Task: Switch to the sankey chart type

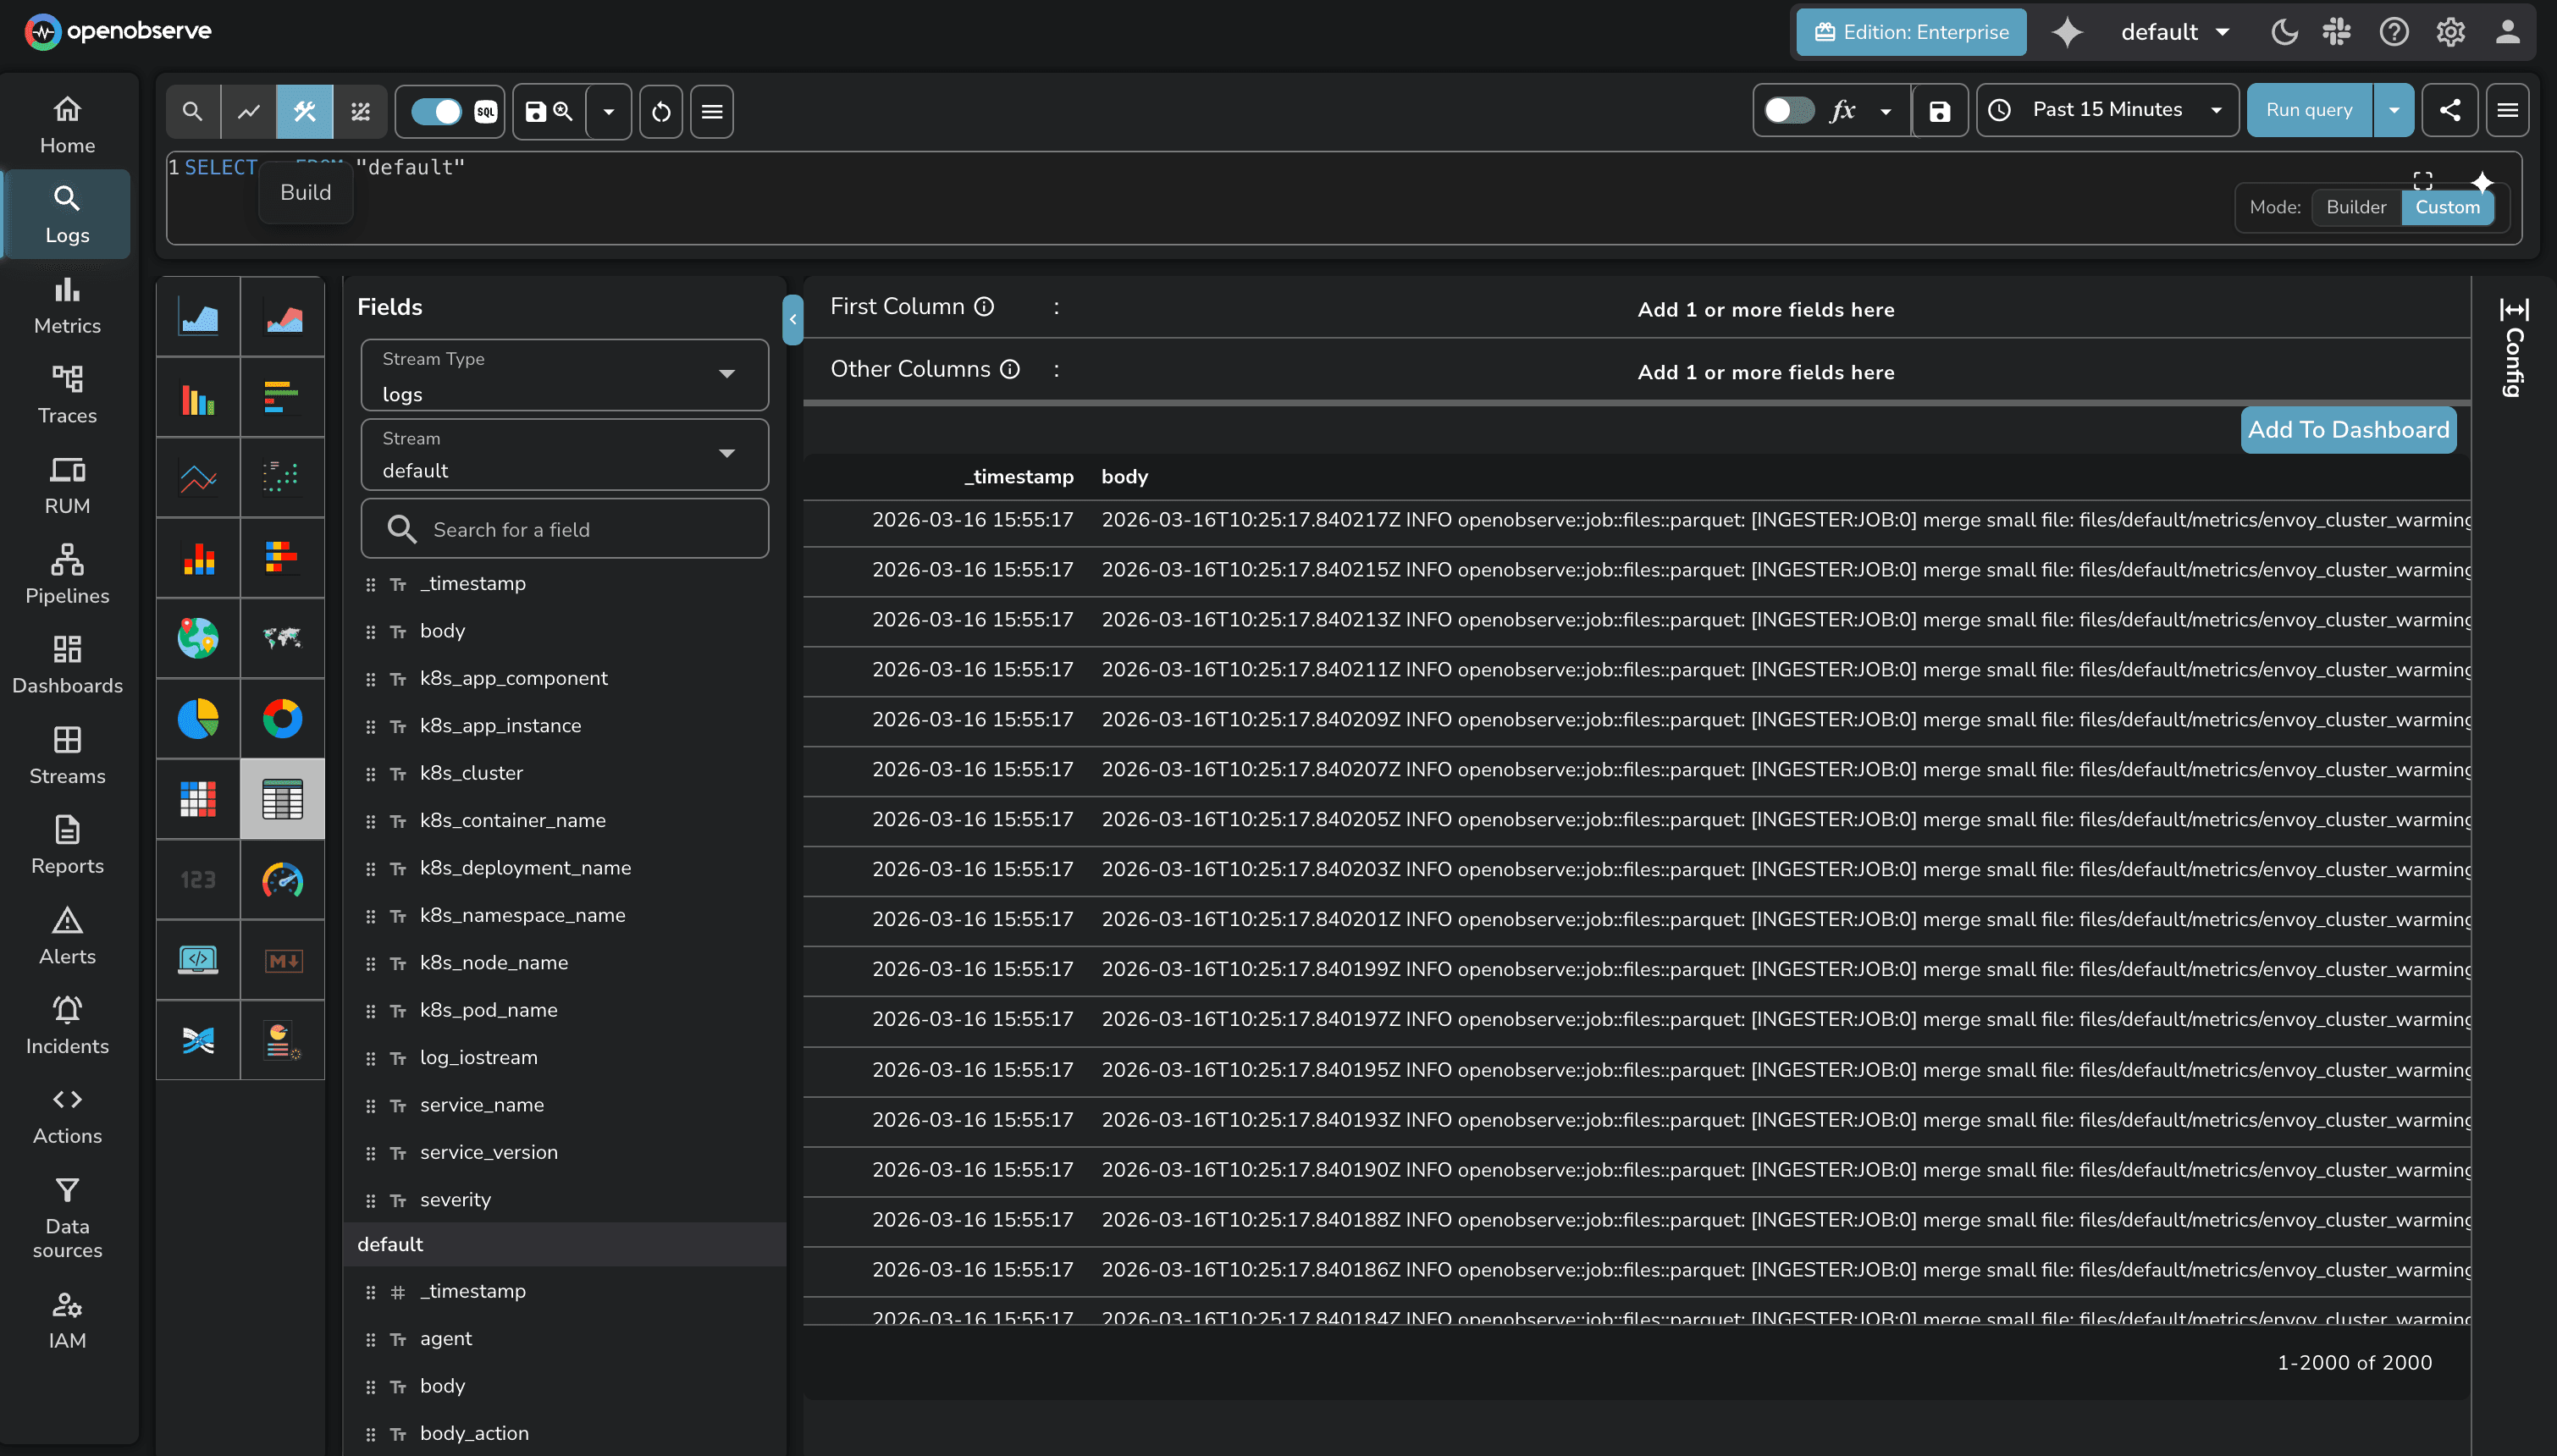Action: [198, 1040]
